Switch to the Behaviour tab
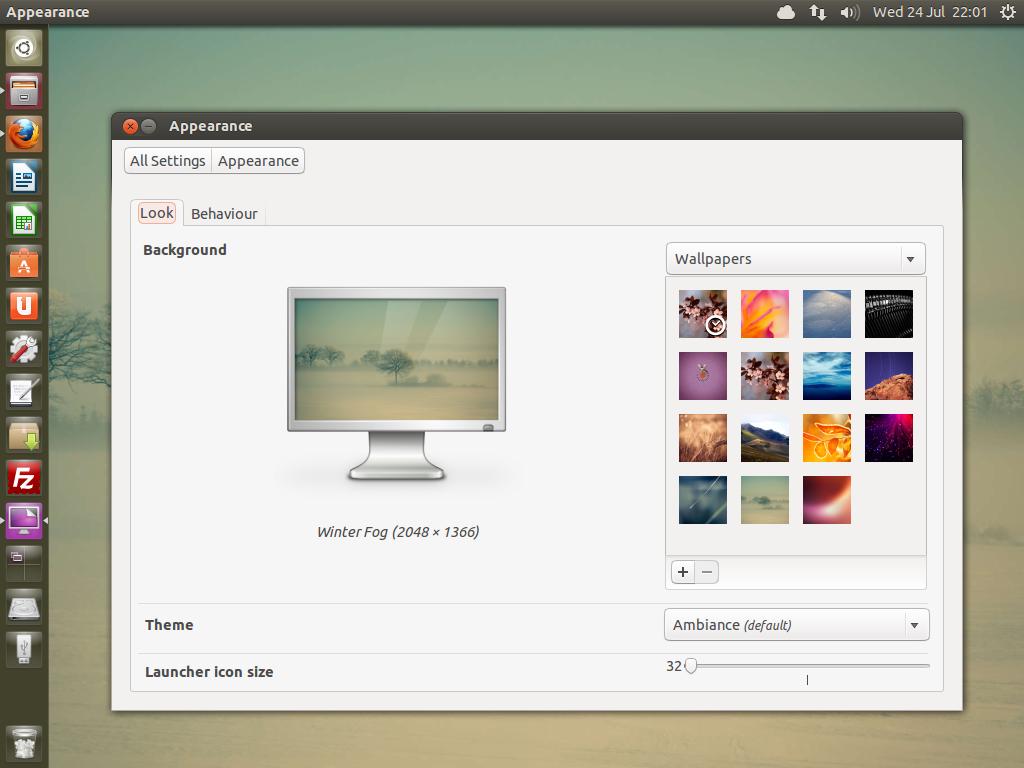 pyautogui.click(x=224, y=214)
